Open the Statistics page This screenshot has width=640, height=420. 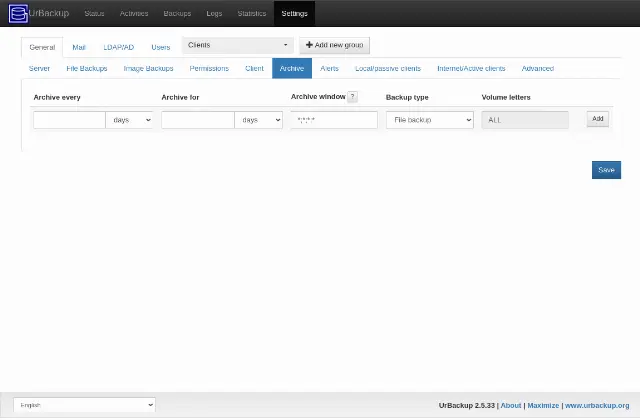tap(252, 13)
